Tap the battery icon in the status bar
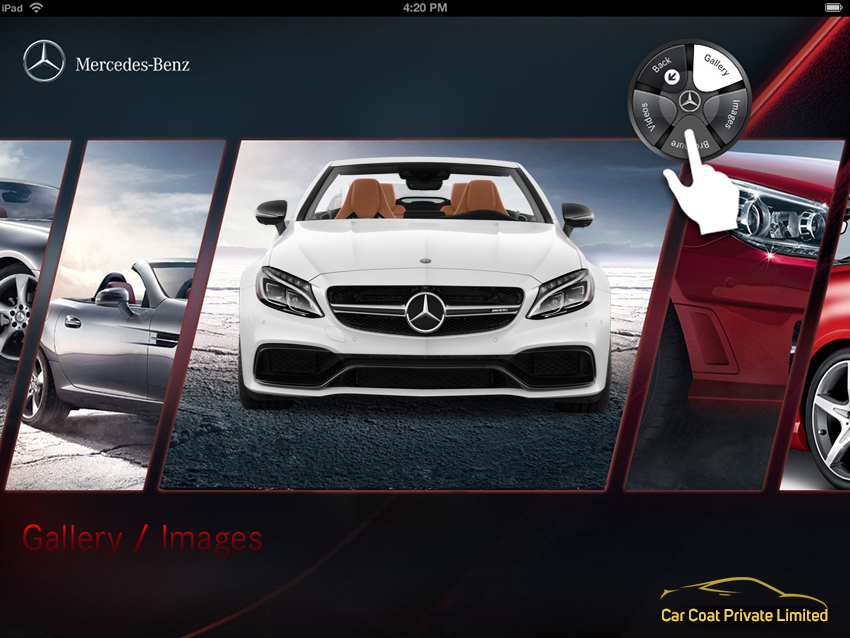Screen dimensions: 850x638 tap(833, 8)
